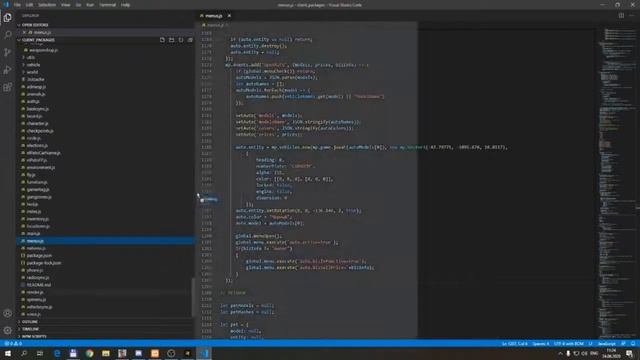Open inventory.js in the file tree
Image resolution: width=640 pixels, height=360 pixels.
coord(38,219)
